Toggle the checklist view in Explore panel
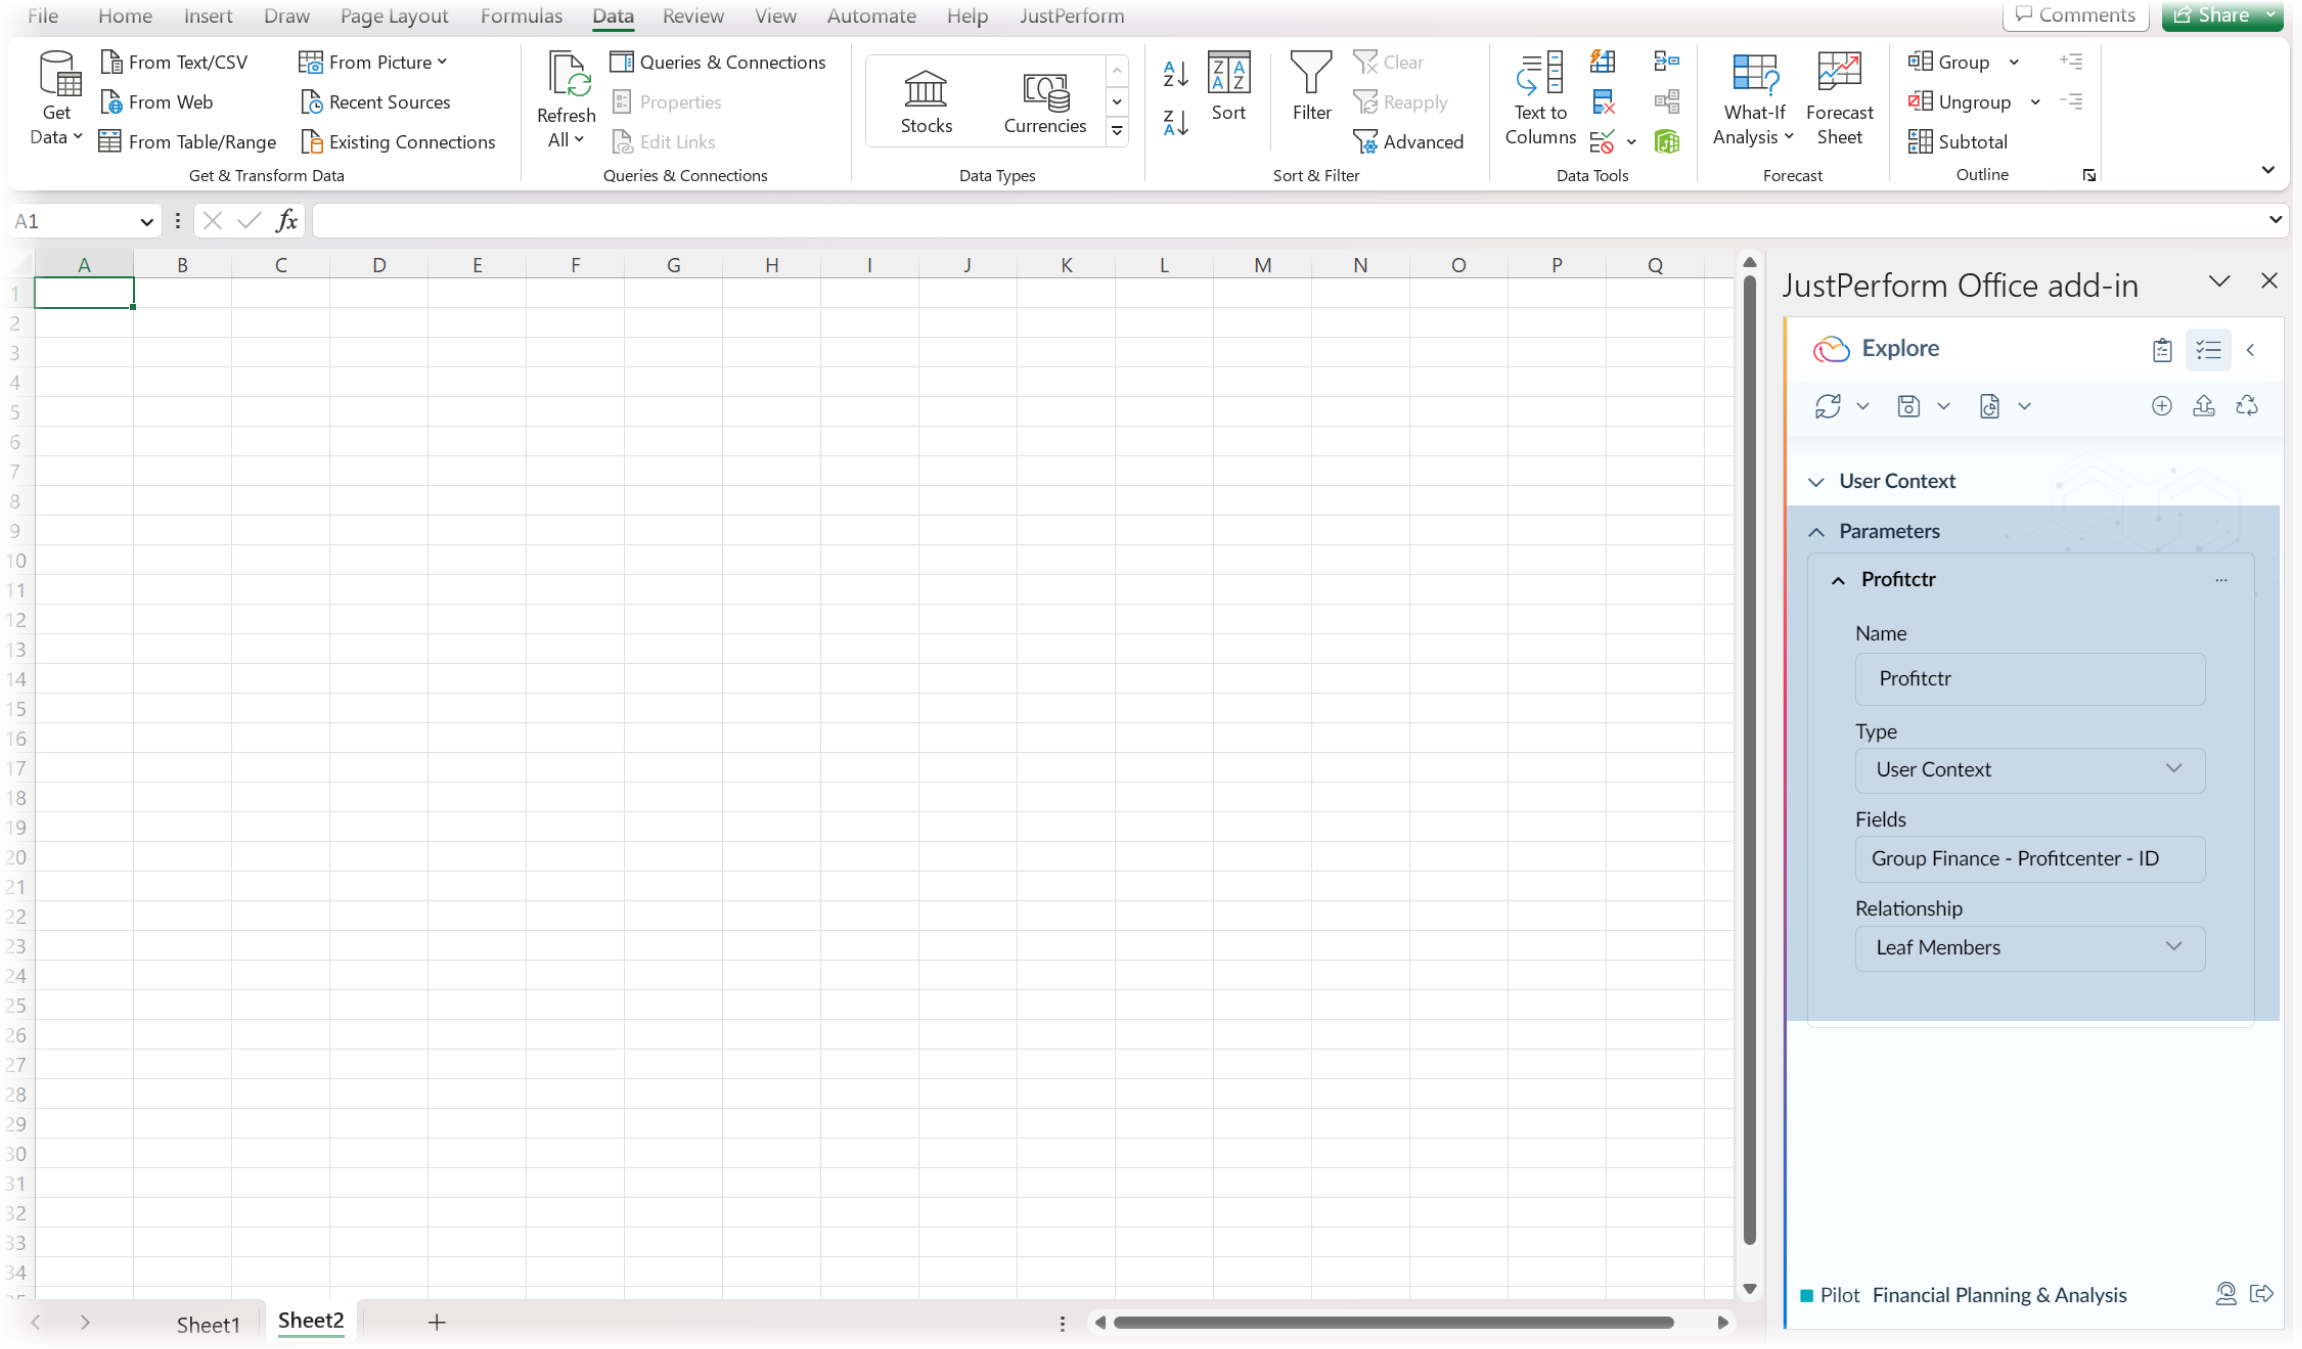Screen dimensions: 2302x1349 [x=2209, y=349]
